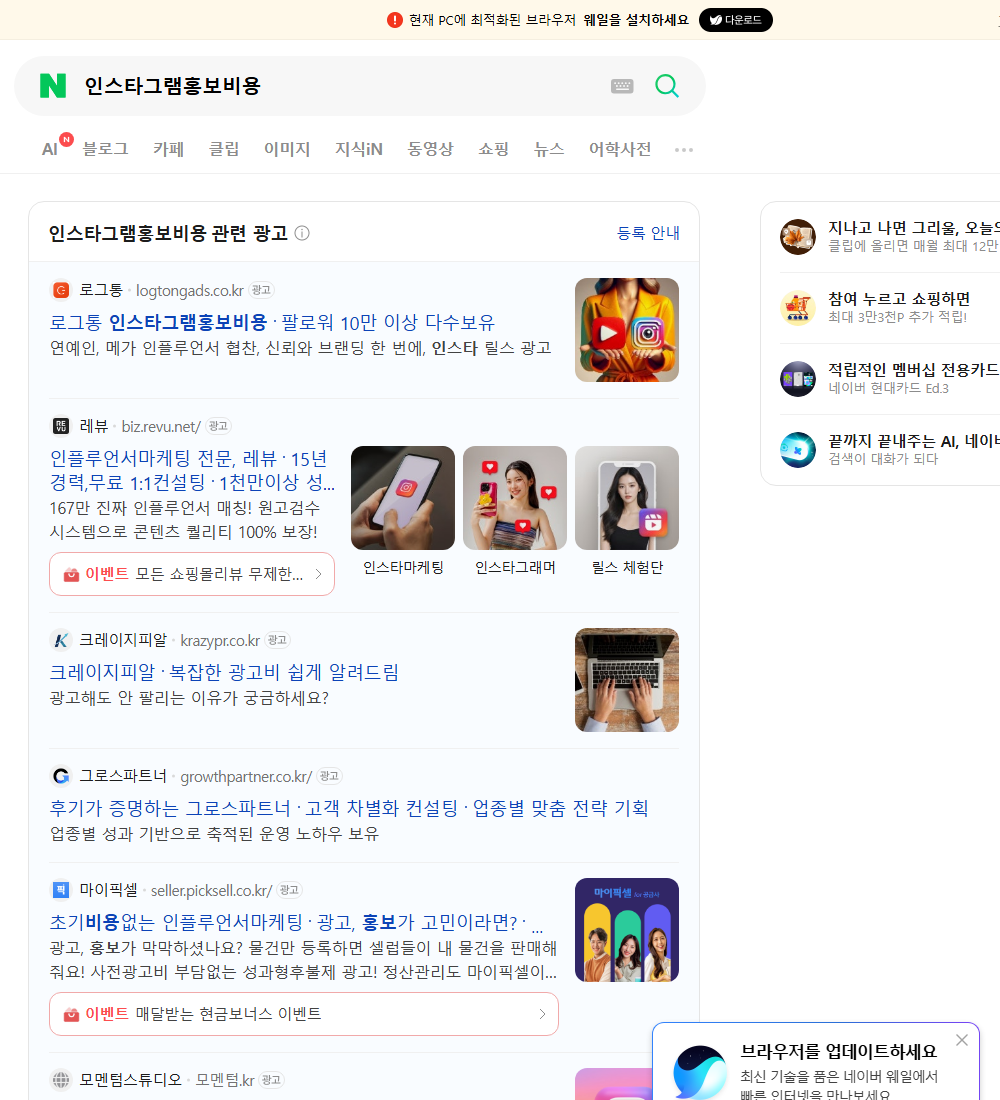Screen dimensions: 1000x1100
Task: Close the 브라우저를 업데이트하세요 popup
Action: point(961,1040)
